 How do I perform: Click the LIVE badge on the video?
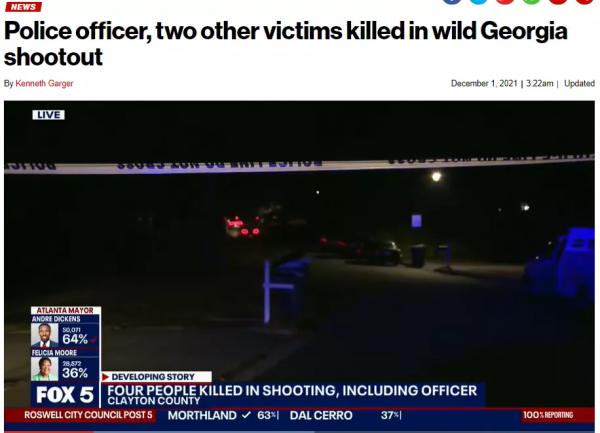point(49,115)
